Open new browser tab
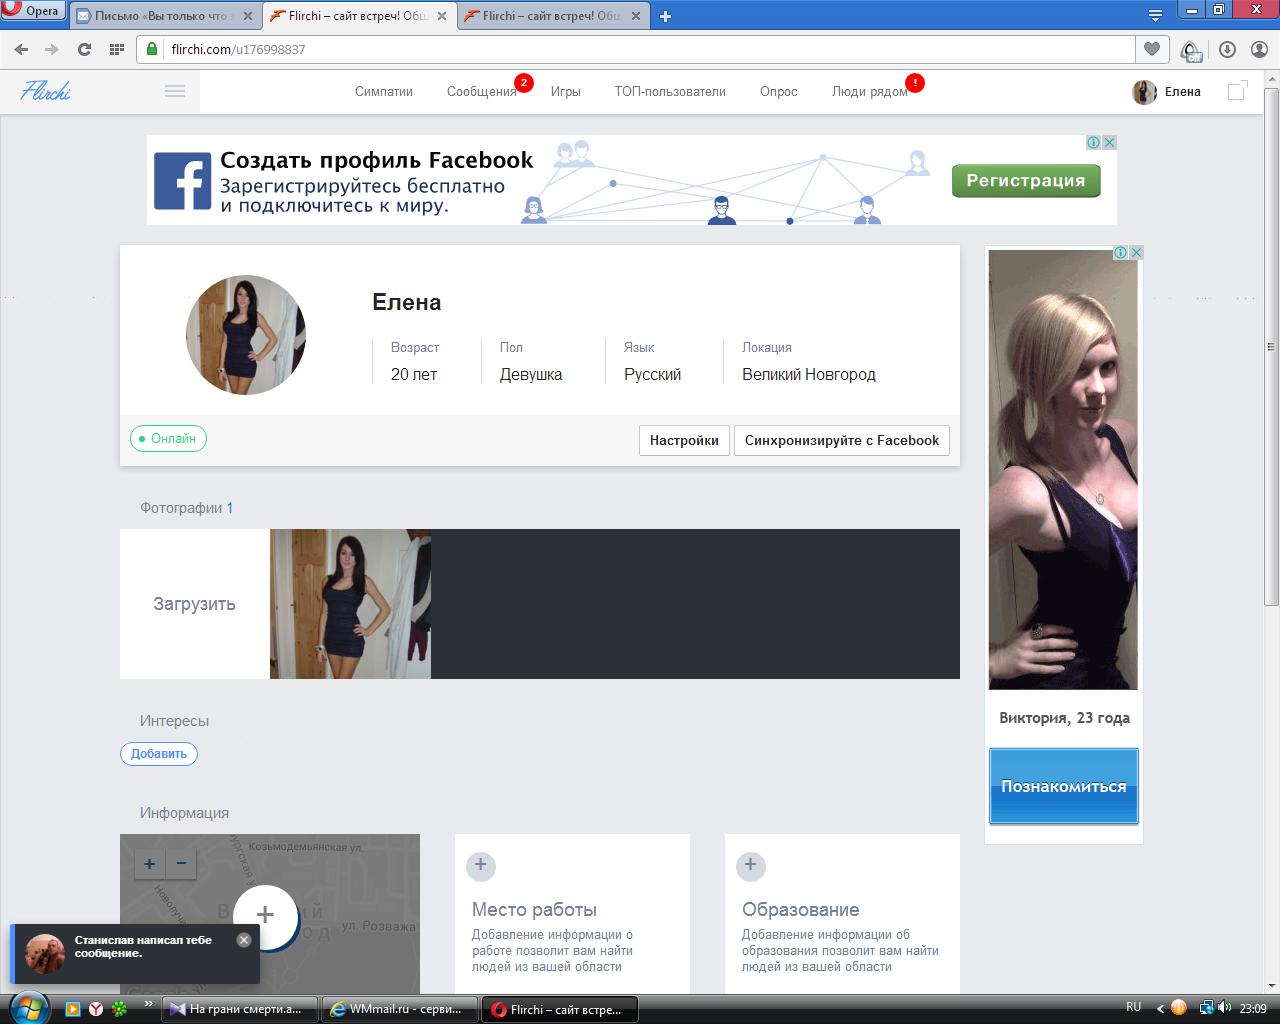The image size is (1280, 1024). tap(666, 16)
